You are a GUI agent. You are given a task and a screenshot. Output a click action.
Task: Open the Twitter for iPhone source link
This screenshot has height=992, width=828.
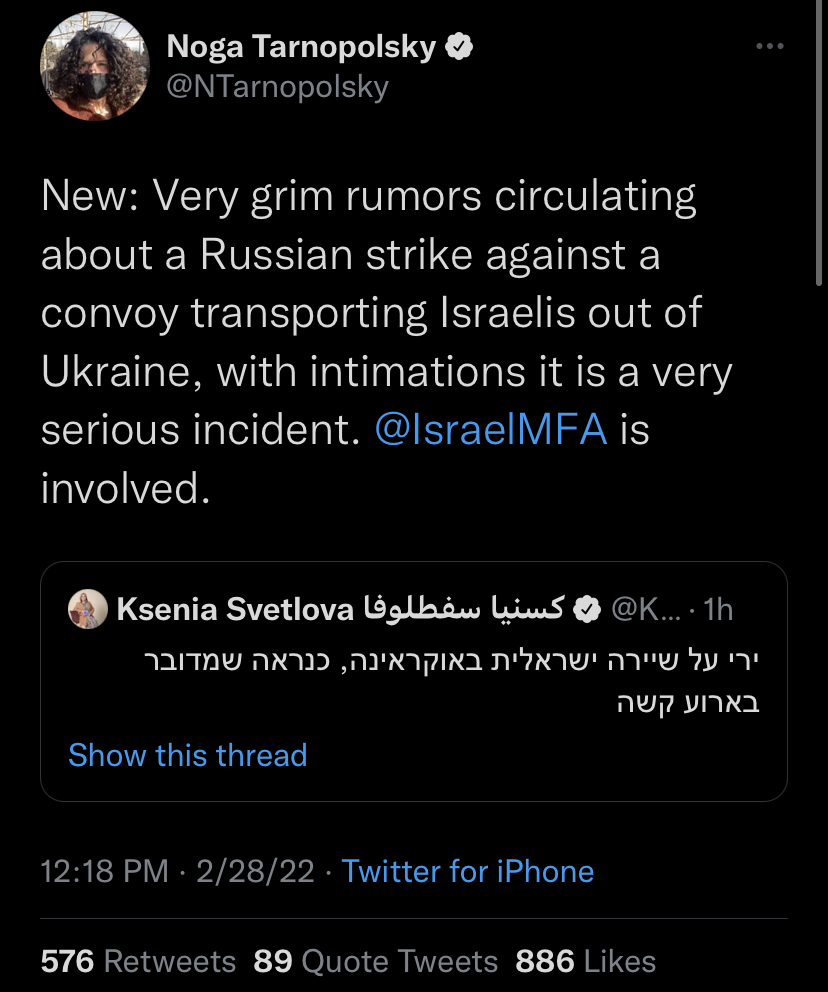(468, 871)
